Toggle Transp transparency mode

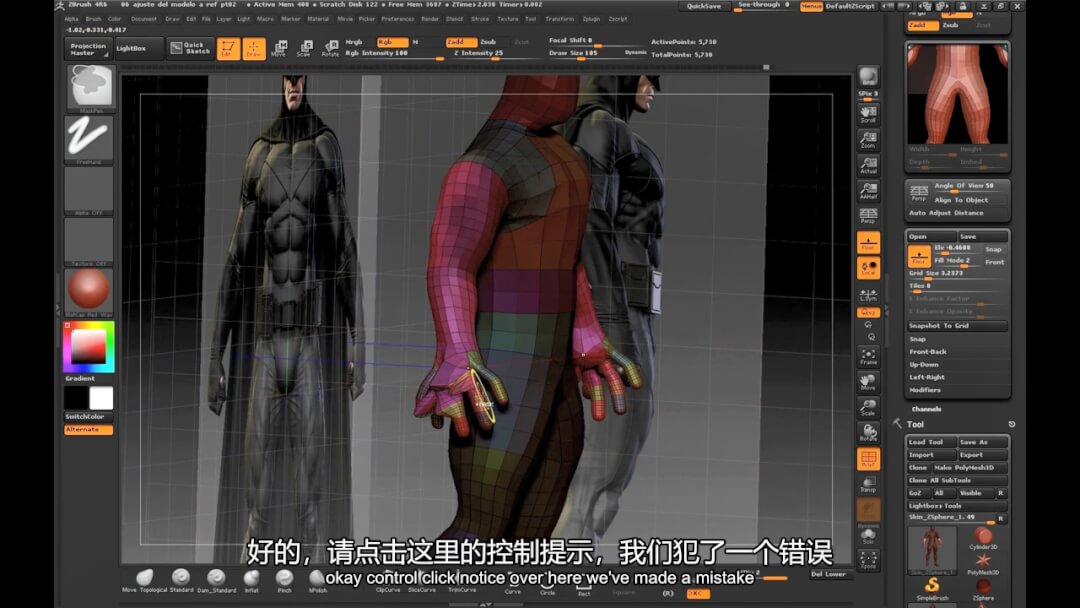click(x=868, y=485)
